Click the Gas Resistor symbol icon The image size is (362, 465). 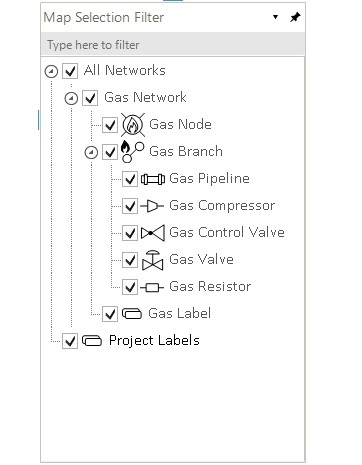(x=152, y=287)
